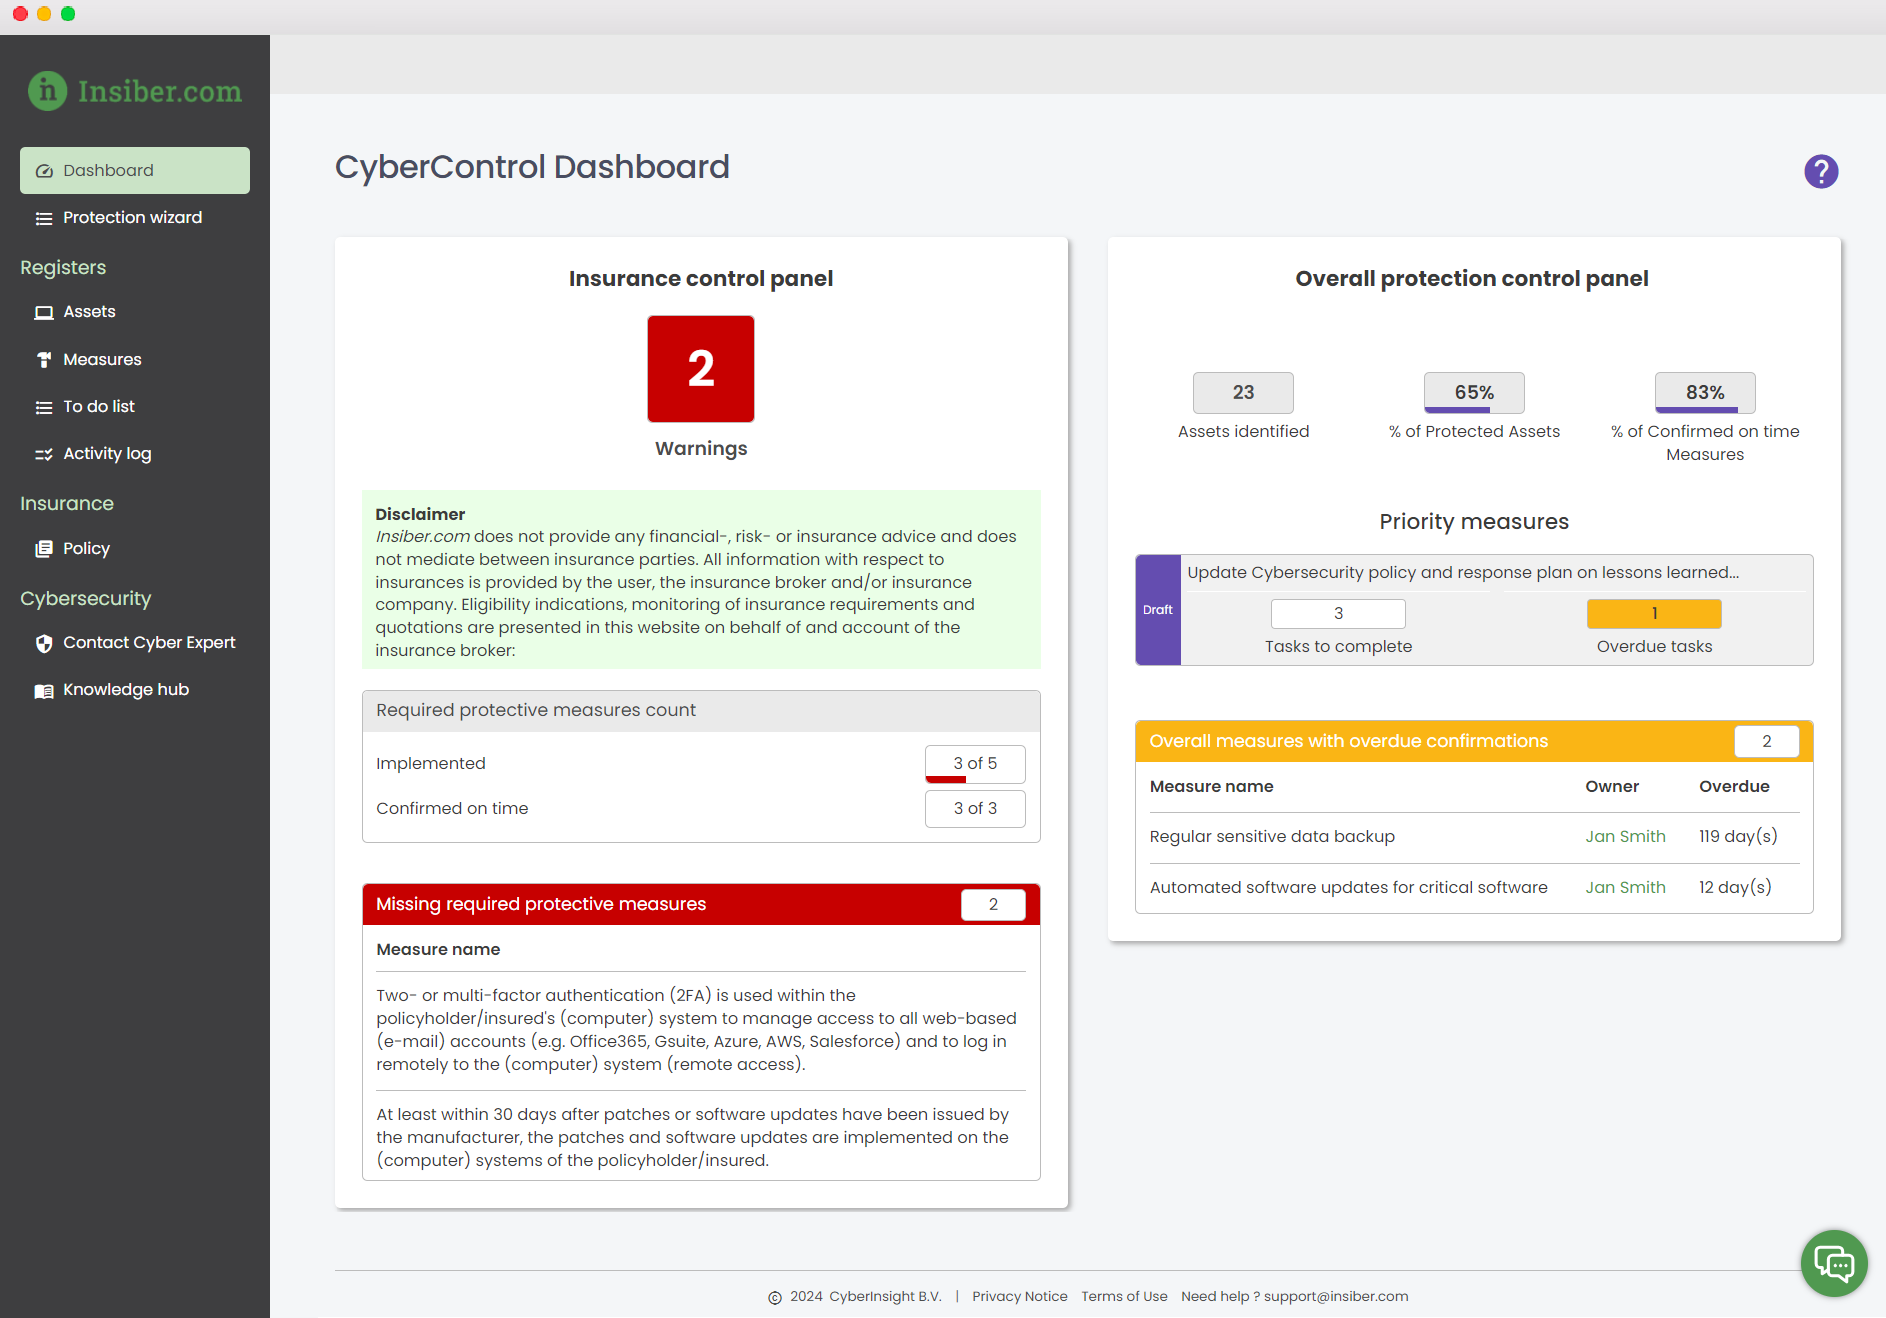This screenshot has width=1886, height=1318.
Task: Click the help question mark icon
Action: click(1821, 171)
